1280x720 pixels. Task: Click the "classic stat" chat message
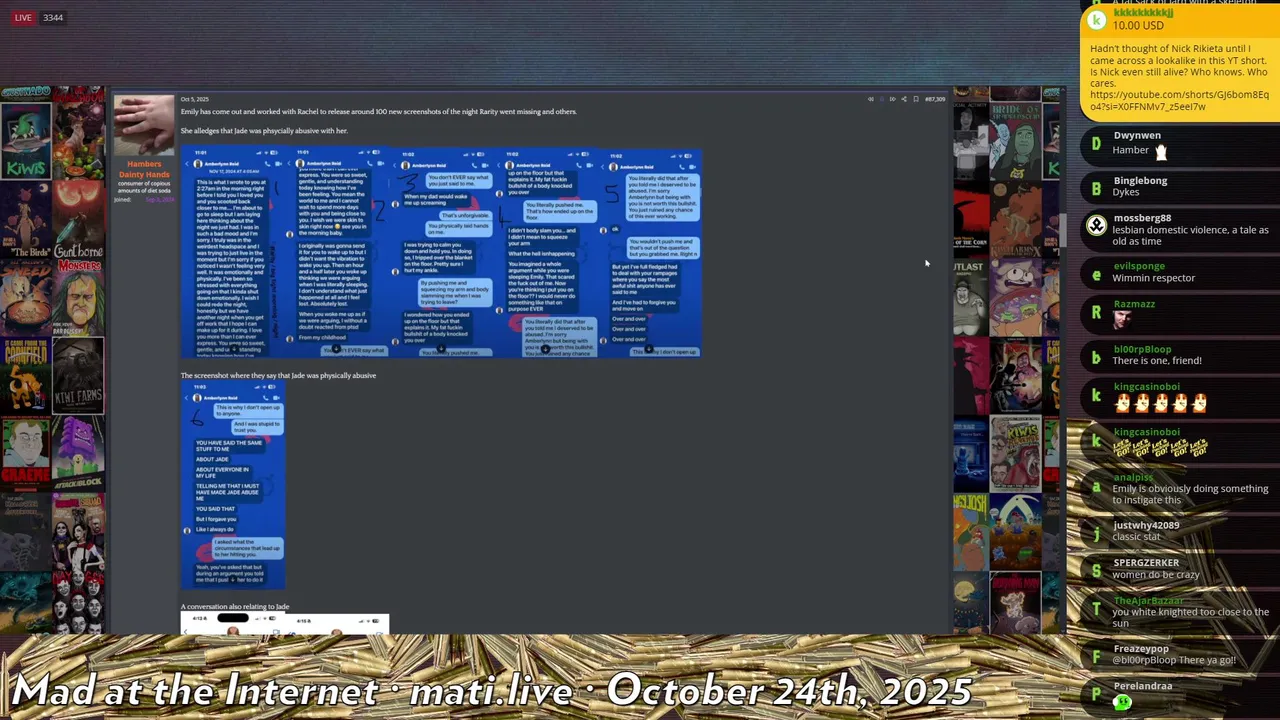click(1137, 537)
